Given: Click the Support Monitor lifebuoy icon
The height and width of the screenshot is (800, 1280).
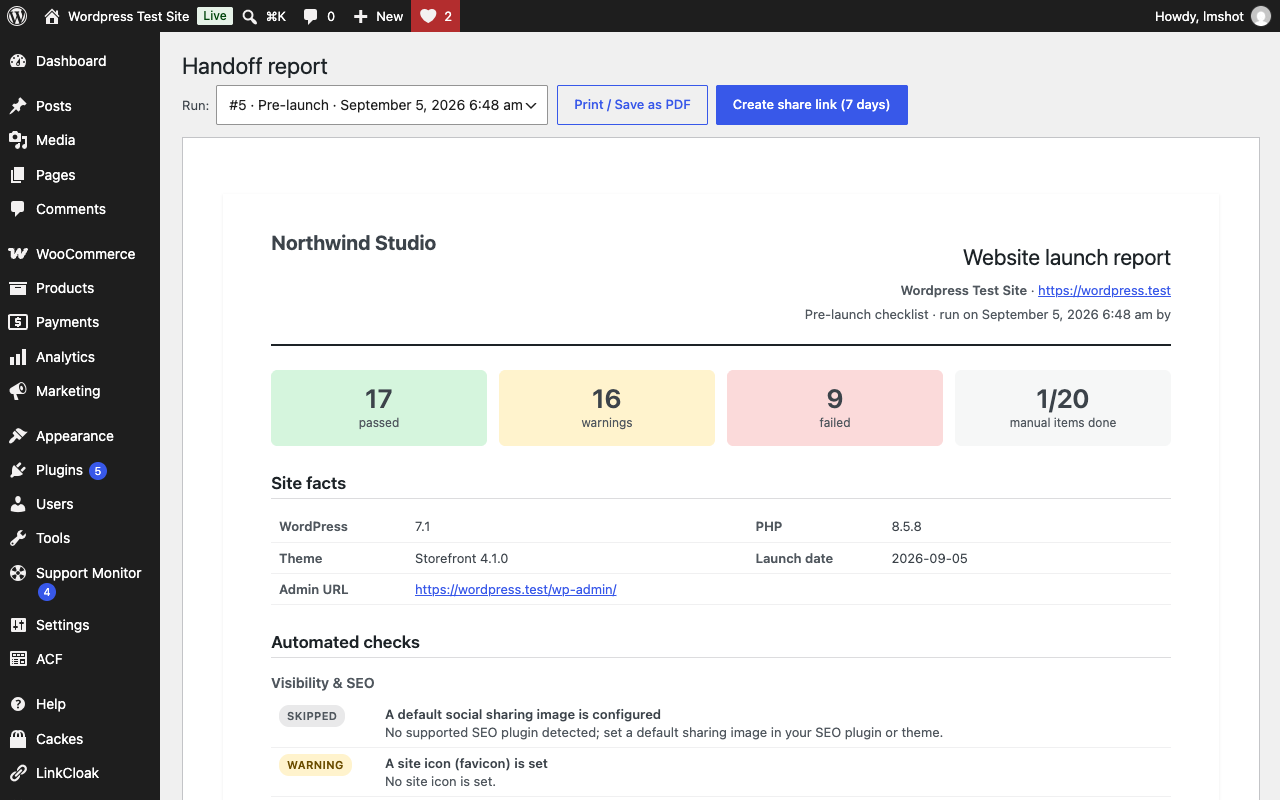Looking at the screenshot, I should (x=18, y=573).
